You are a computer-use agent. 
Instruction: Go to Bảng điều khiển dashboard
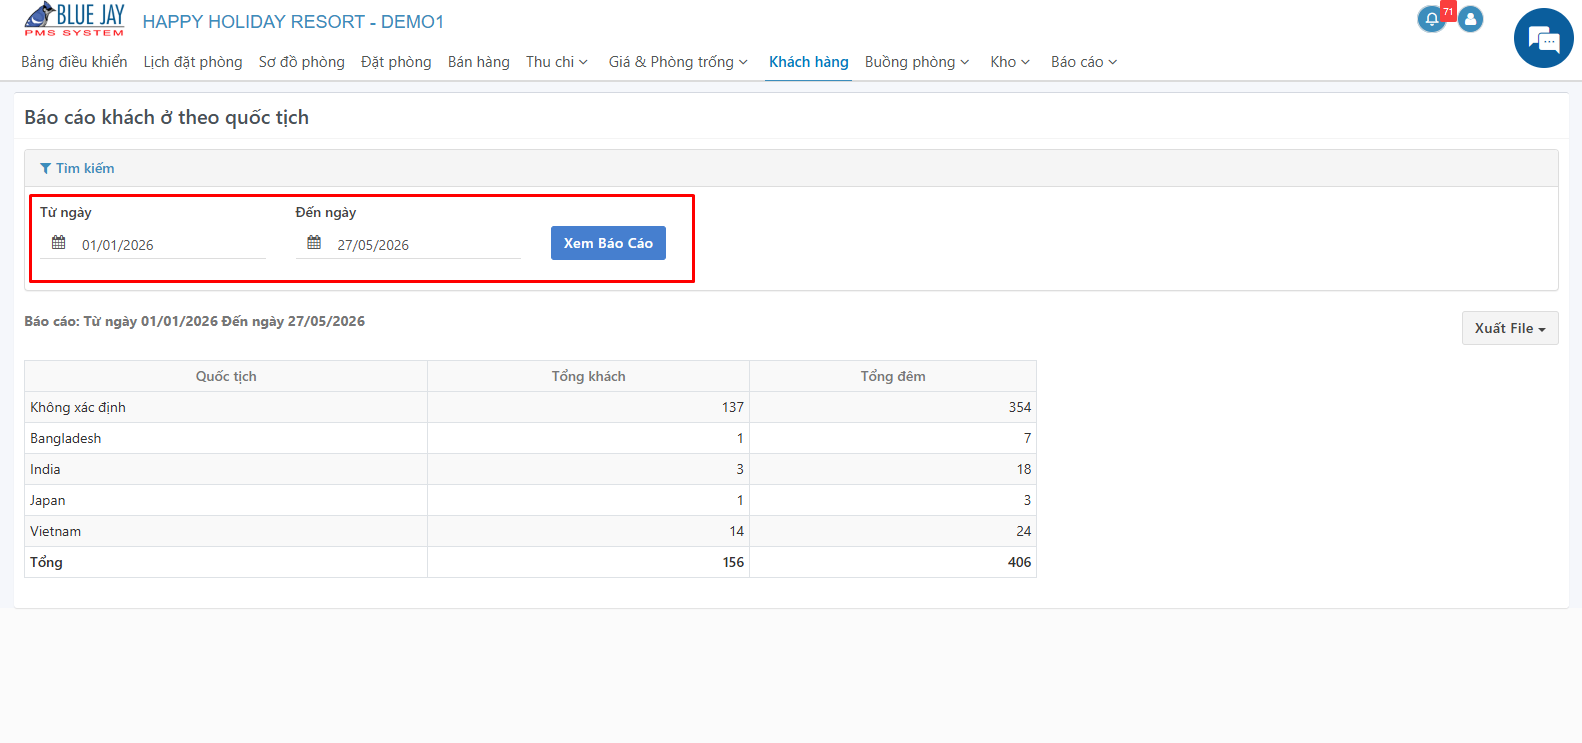pos(74,62)
